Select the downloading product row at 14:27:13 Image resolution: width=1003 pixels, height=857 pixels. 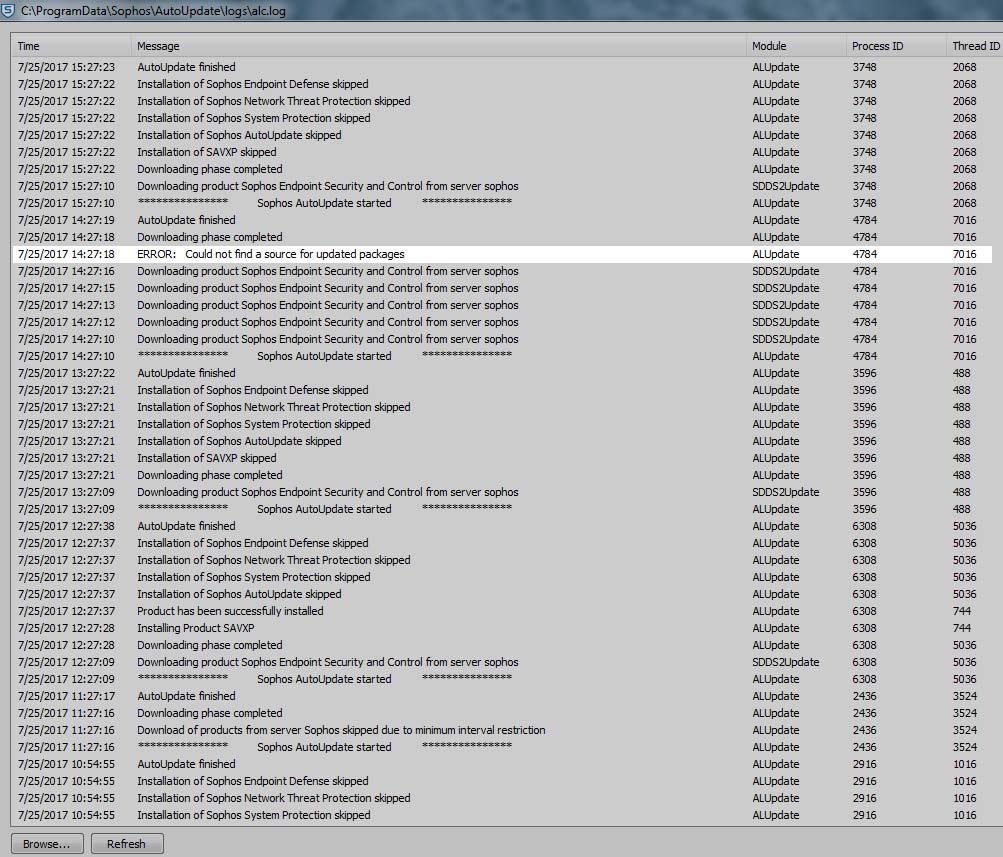[x=502, y=305]
